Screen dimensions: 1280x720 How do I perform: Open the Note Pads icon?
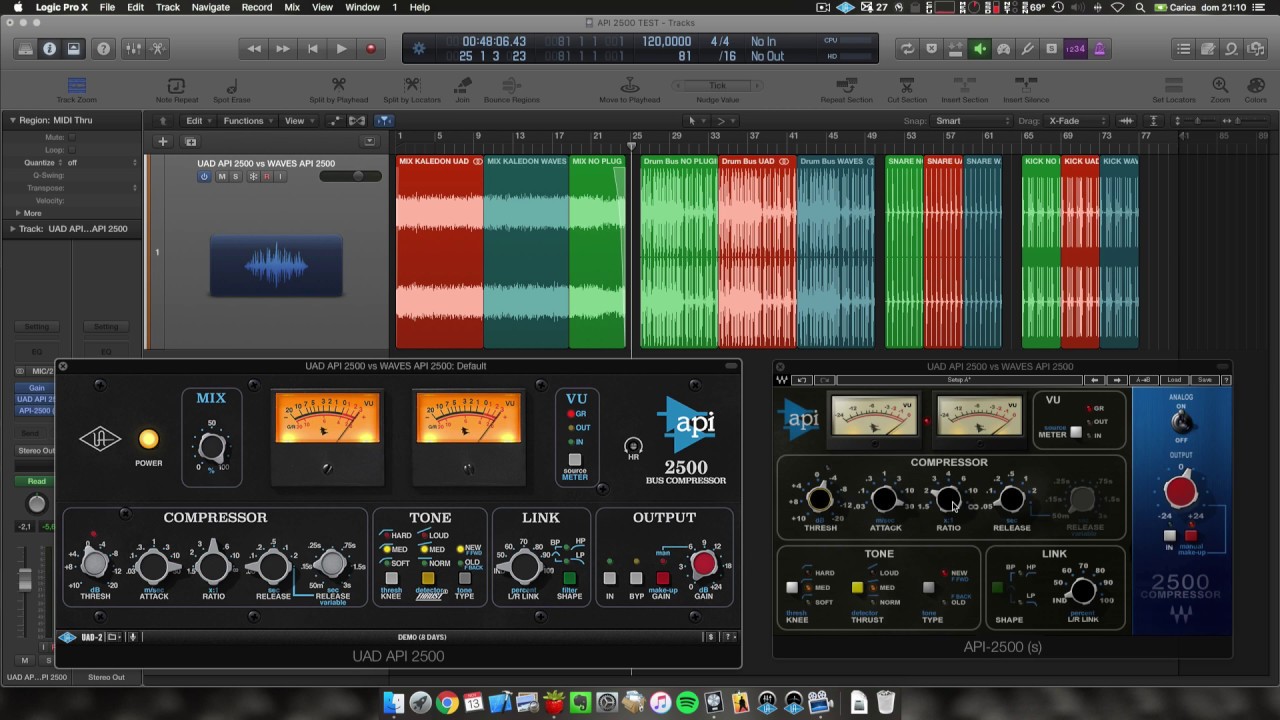pos(1208,48)
